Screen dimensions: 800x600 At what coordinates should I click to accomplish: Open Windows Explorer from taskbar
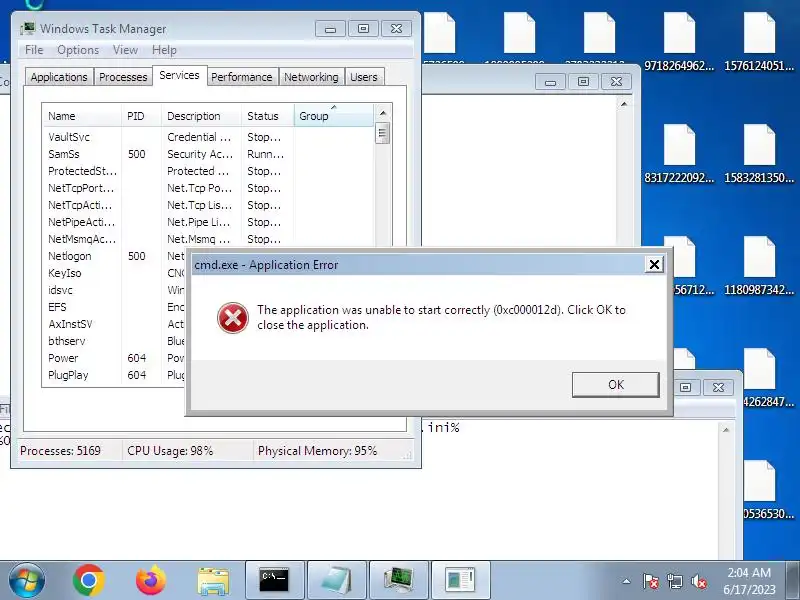[213, 581]
